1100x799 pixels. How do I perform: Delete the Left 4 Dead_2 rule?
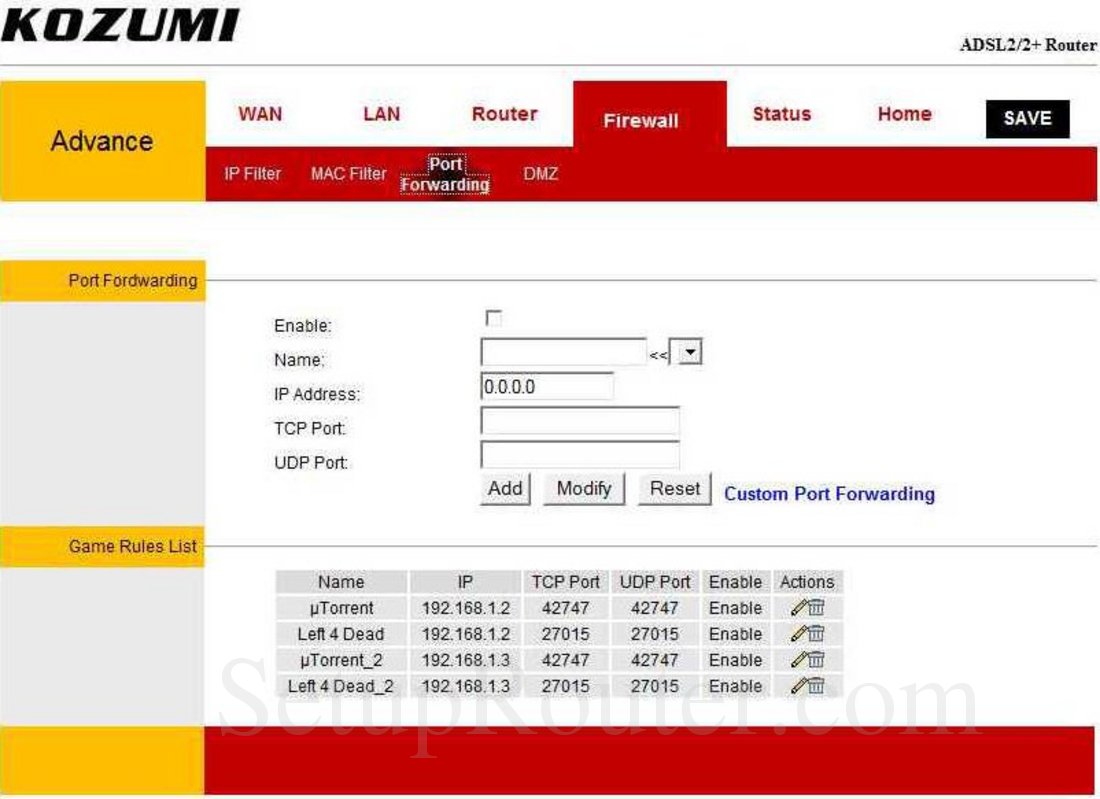click(816, 687)
